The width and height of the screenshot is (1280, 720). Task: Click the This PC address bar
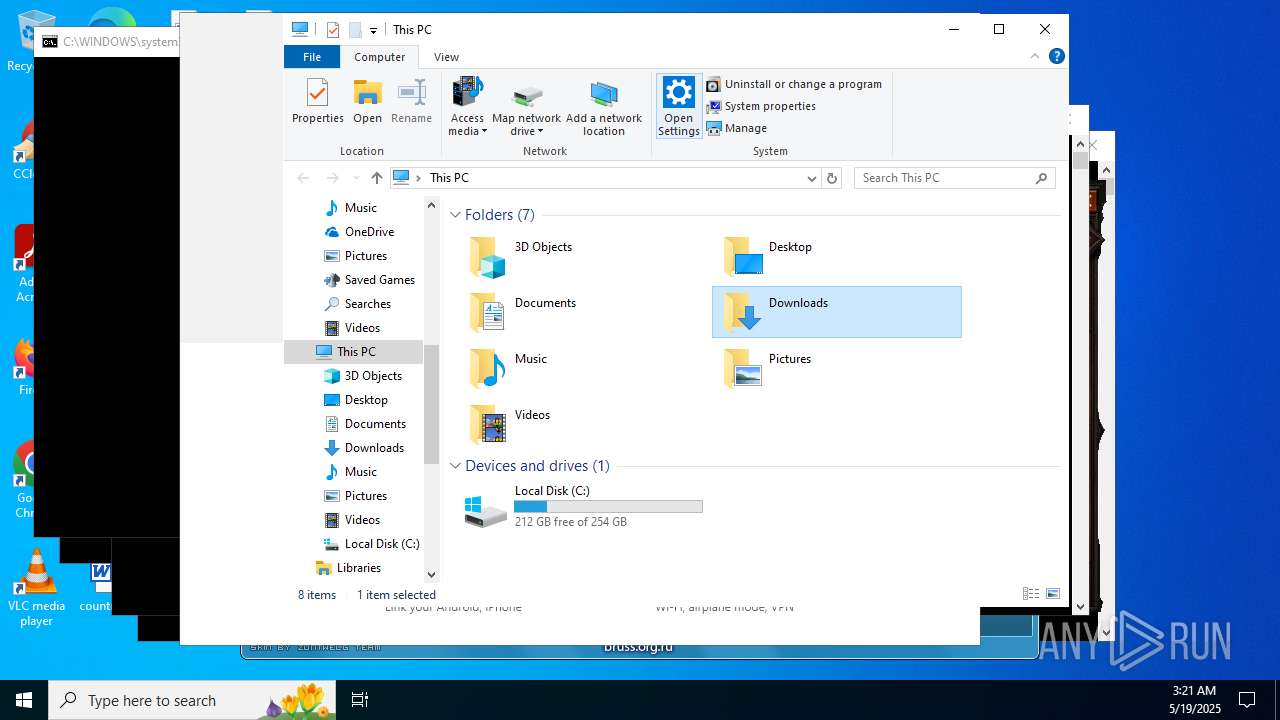(x=605, y=178)
